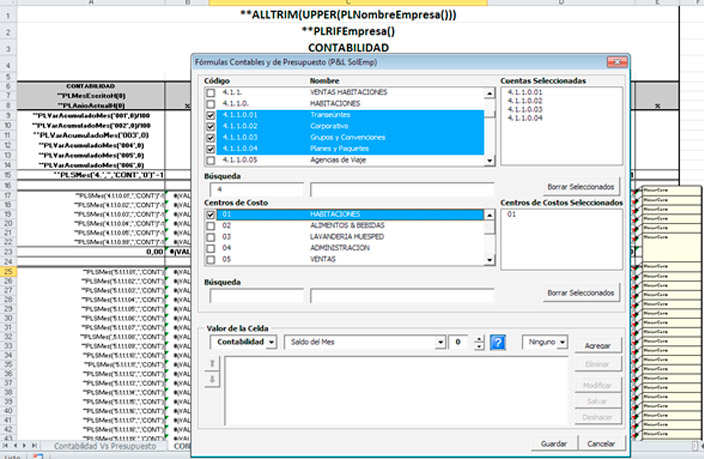
Task: Check the 4.1.1.0.05 Agencias de Viaje box
Action: coord(210,159)
